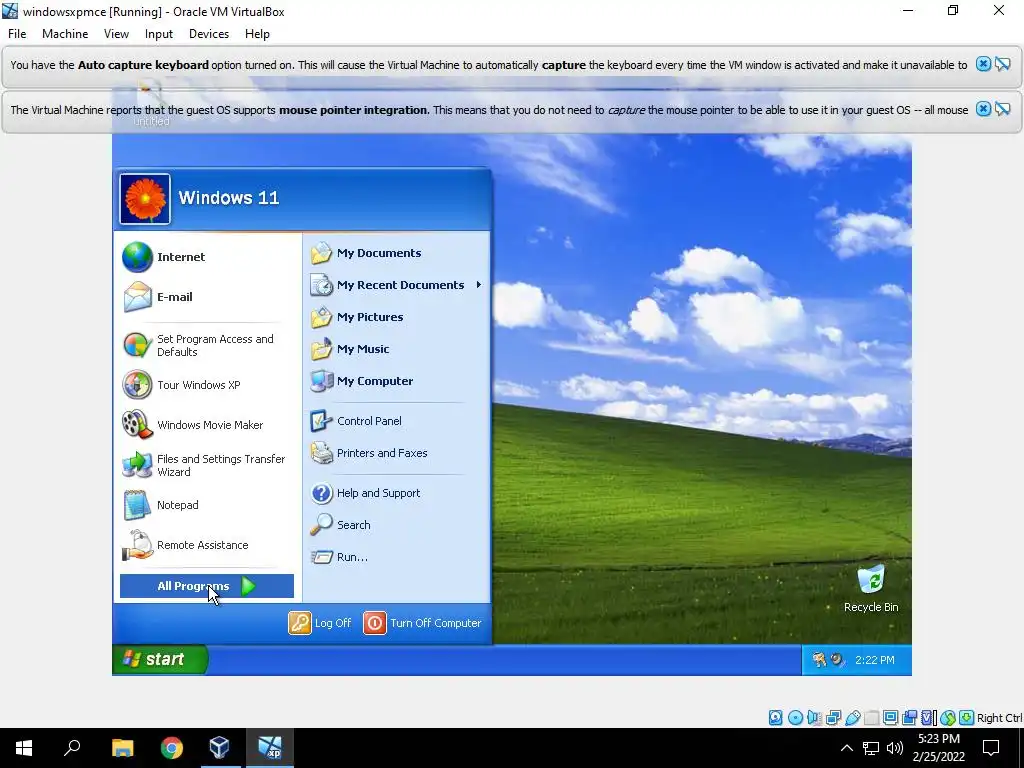Viewport: 1024px width, 768px height.
Task: Click recording indicator in VirtualBox status bar
Action: coord(910,718)
